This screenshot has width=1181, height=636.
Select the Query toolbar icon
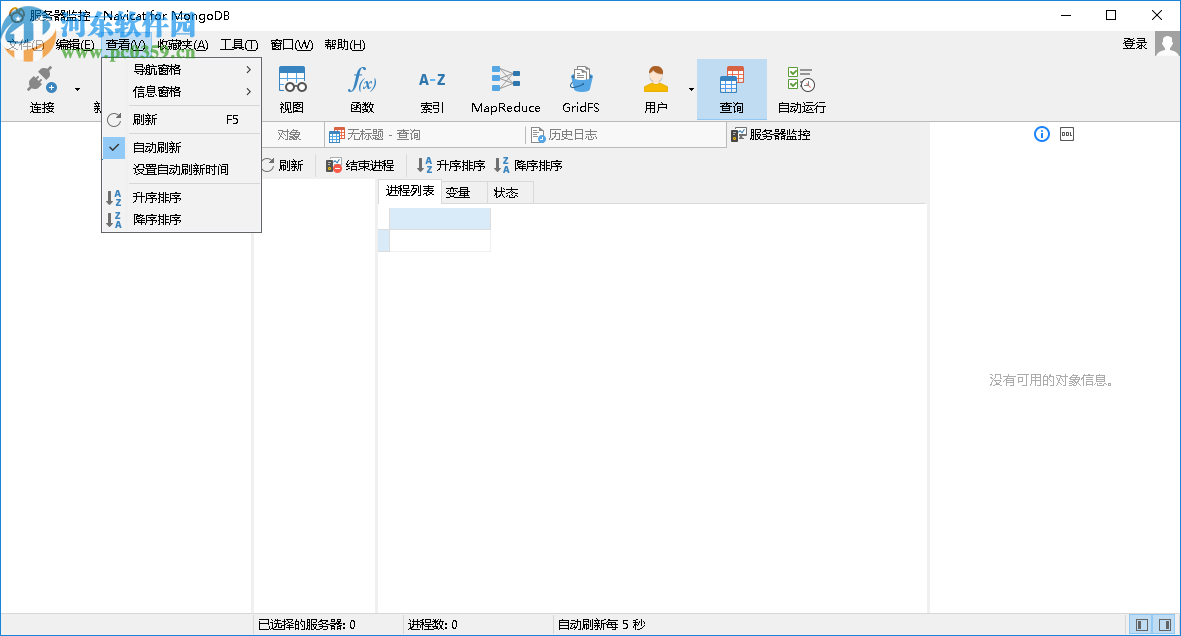[x=731, y=89]
